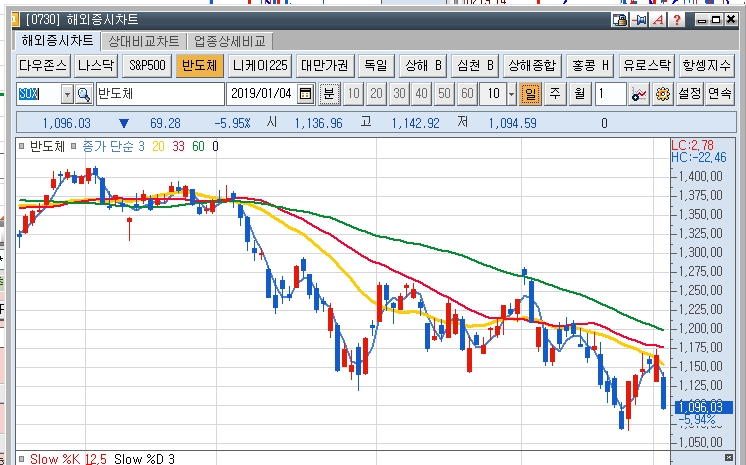The width and height of the screenshot is (746, 465).
Task: Open the minute interval dropdown arrow
Action: [x=511, y=94]
